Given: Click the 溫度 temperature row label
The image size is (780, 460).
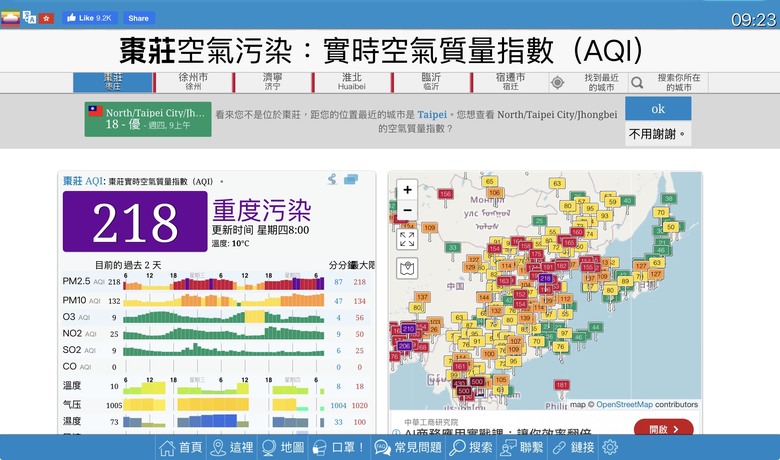Looking at the screenshot, I should coord(72,385).
